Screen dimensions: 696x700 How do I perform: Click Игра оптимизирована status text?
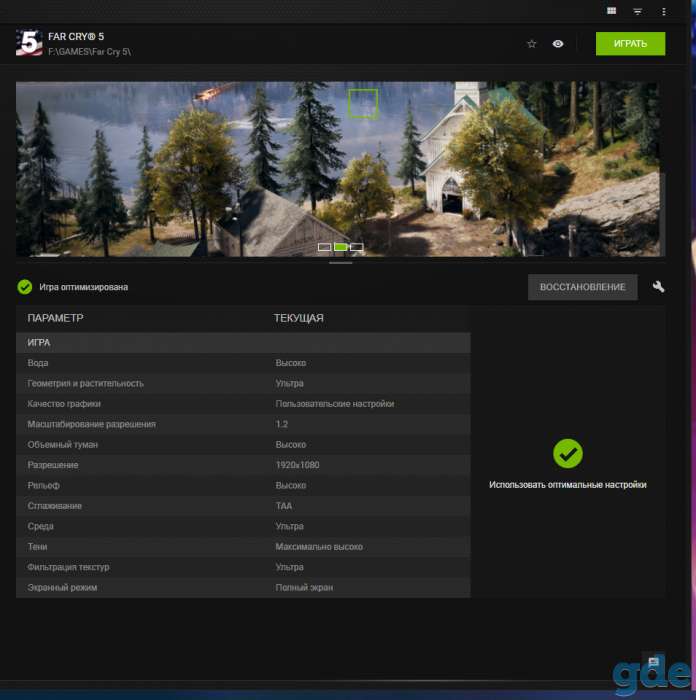83,287
